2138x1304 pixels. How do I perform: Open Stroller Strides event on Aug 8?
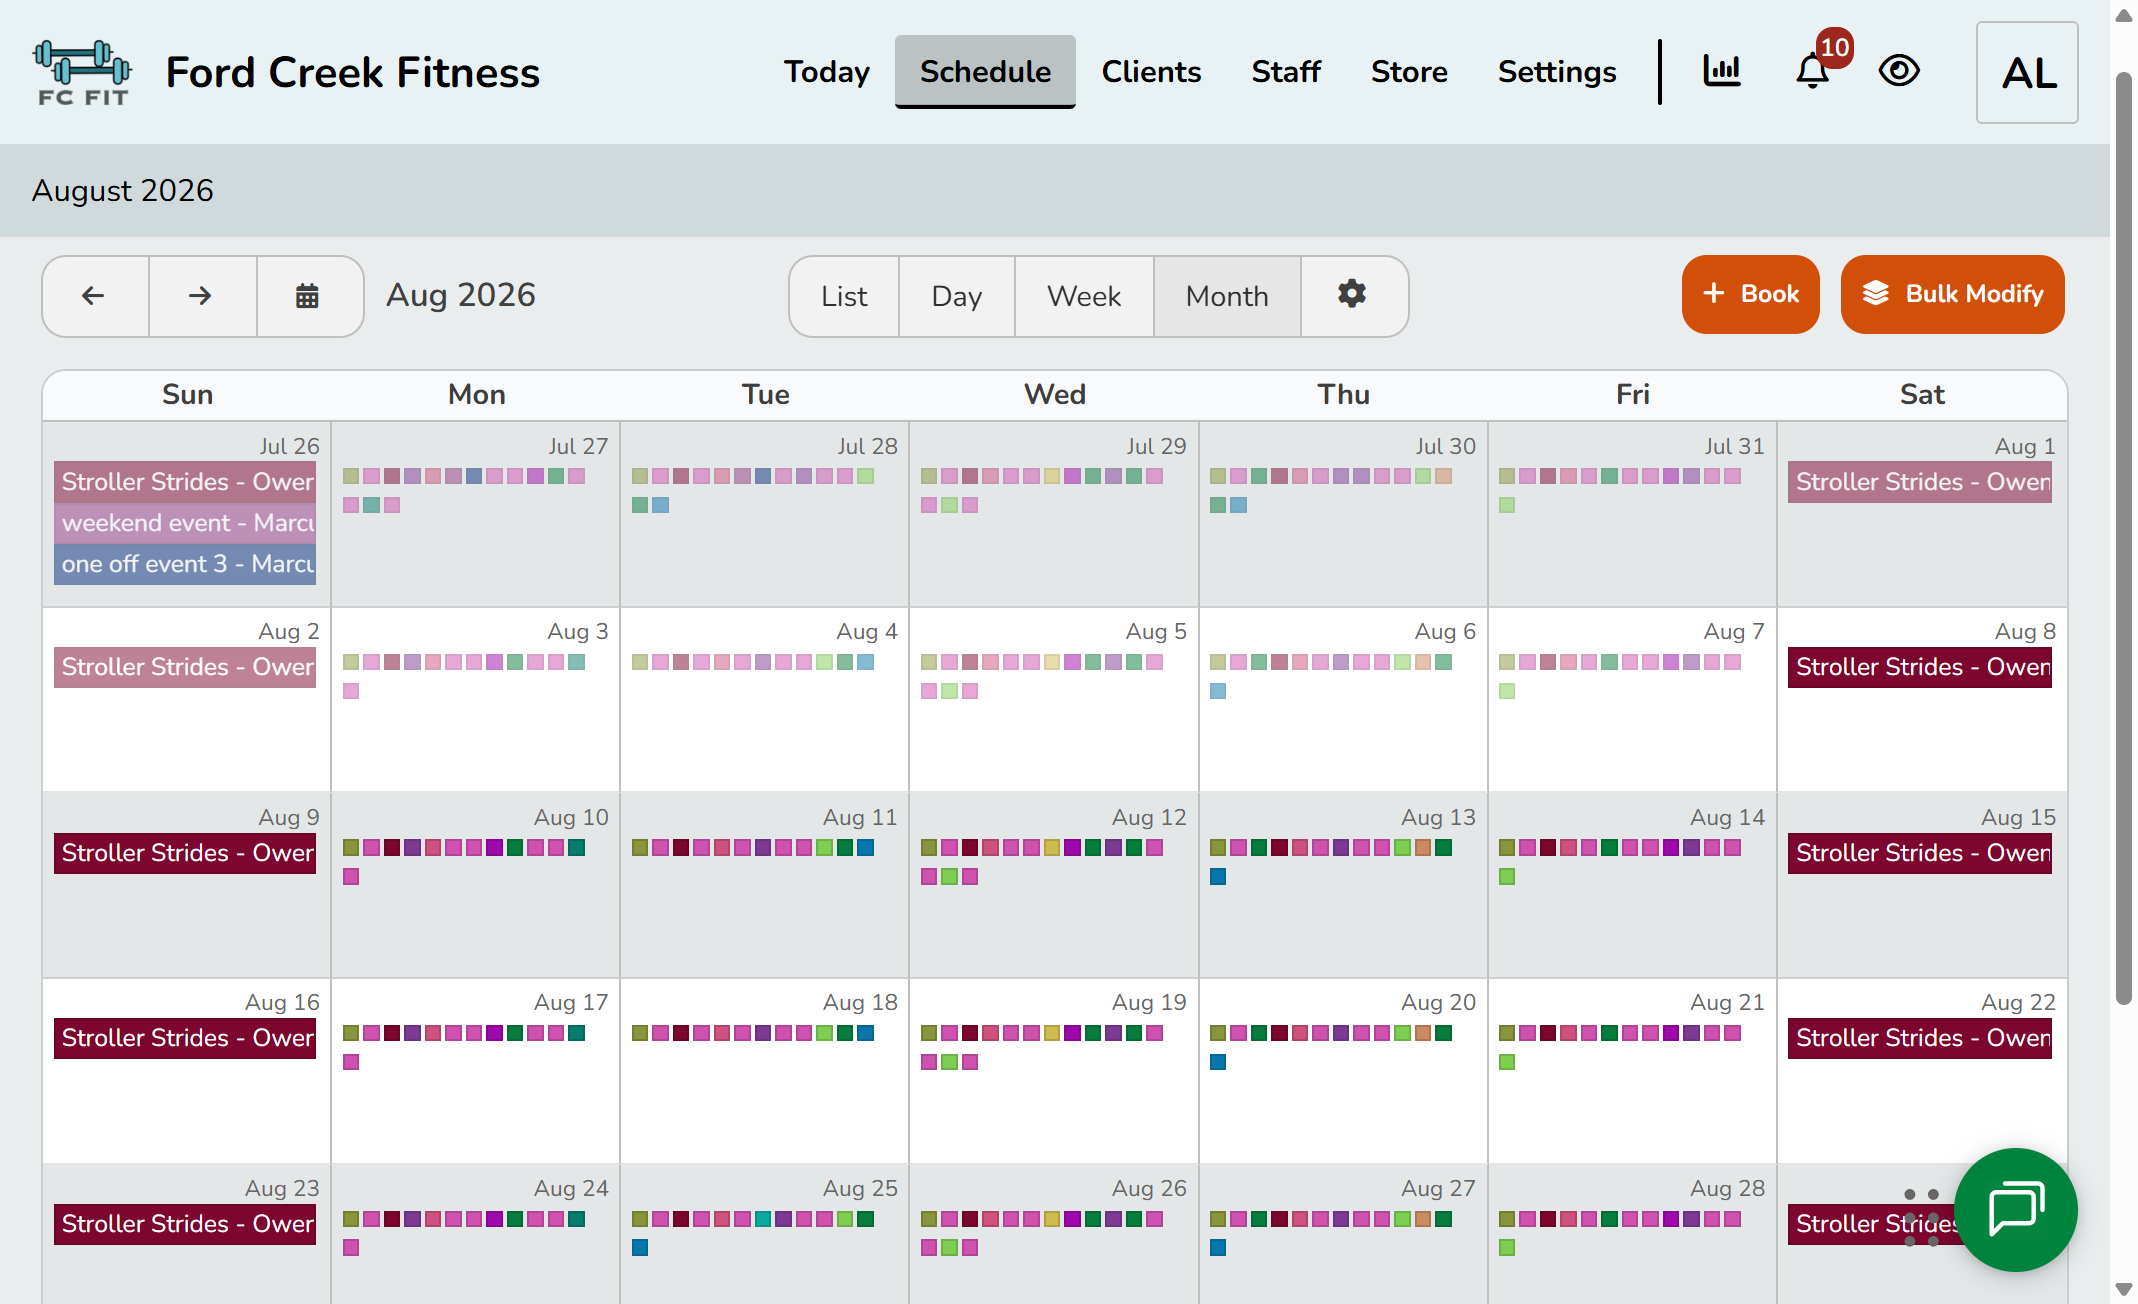coord(1919,667)
